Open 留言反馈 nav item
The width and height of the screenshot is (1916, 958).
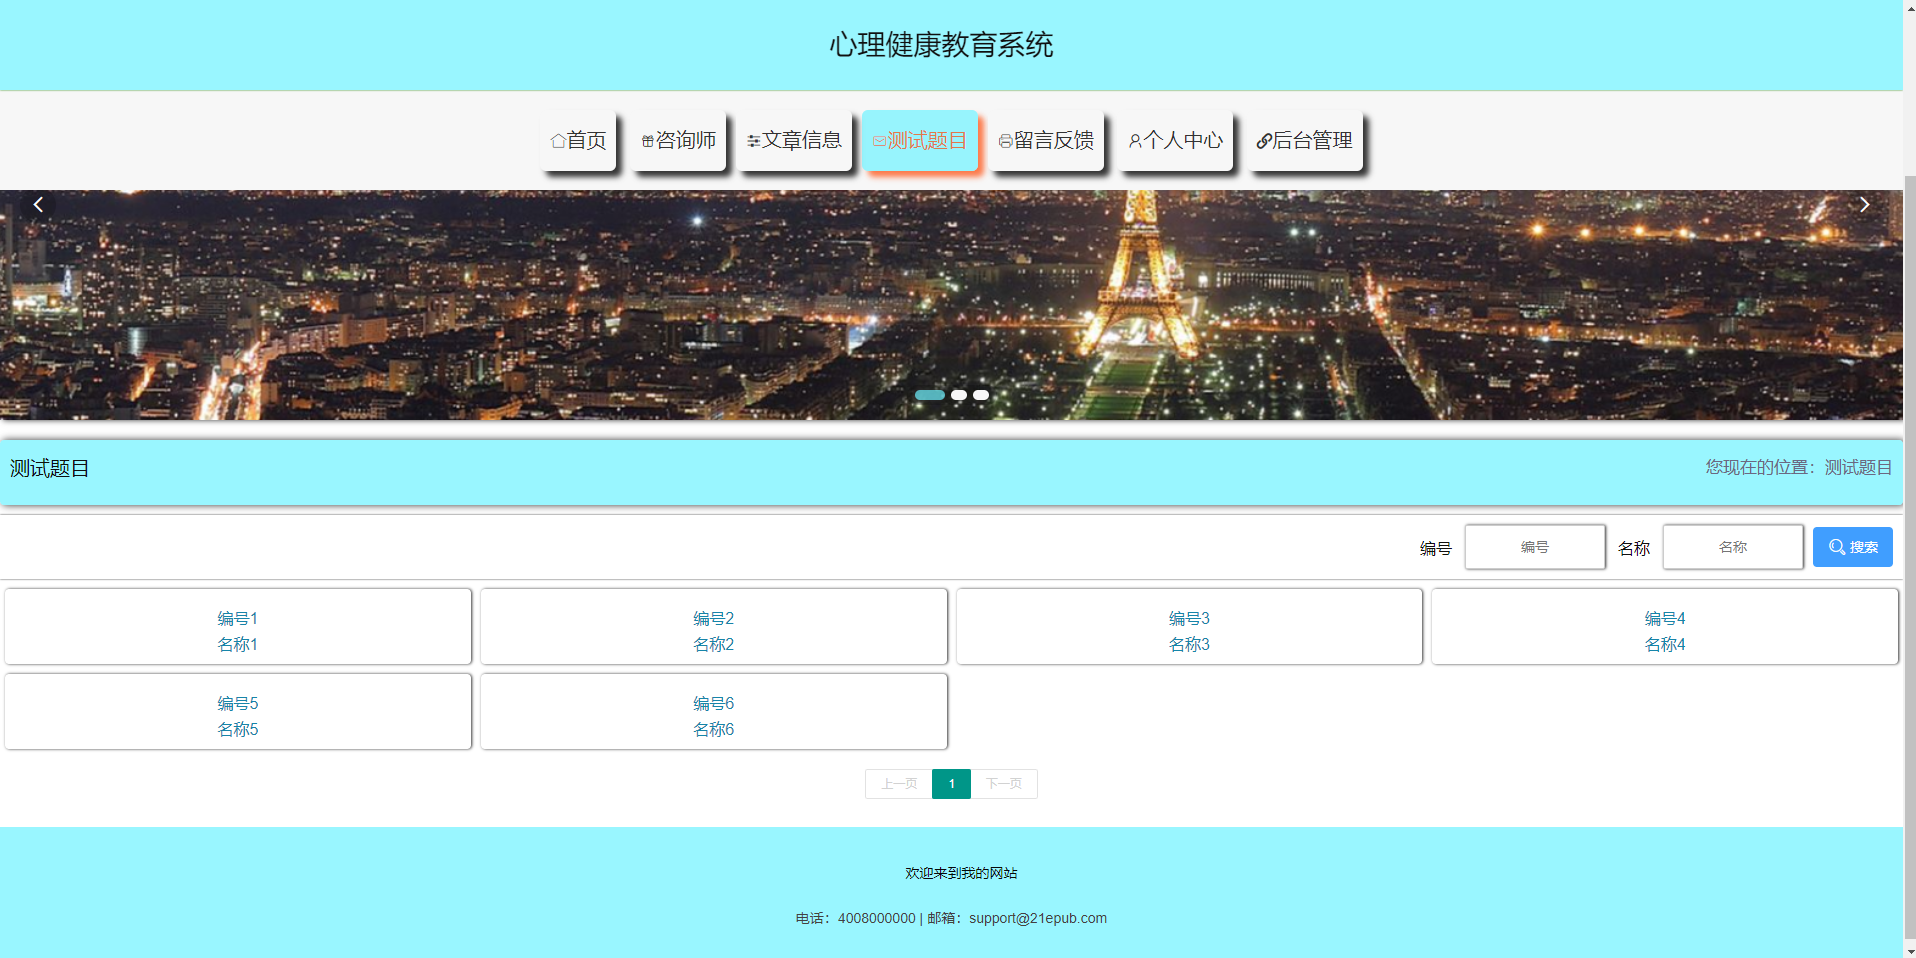[1046, 140]
